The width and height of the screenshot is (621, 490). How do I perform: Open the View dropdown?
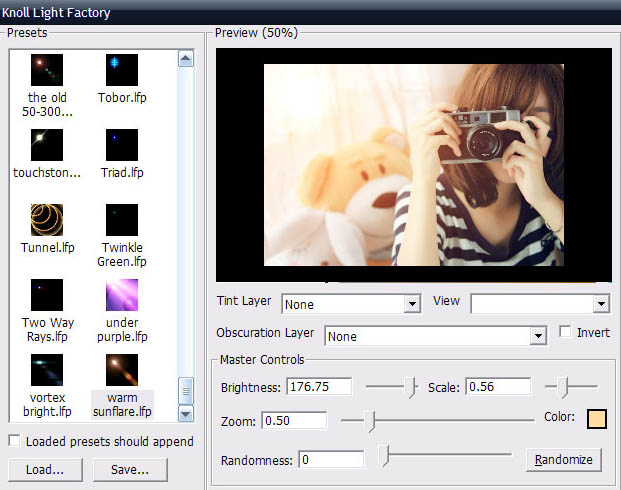[540, 304]
